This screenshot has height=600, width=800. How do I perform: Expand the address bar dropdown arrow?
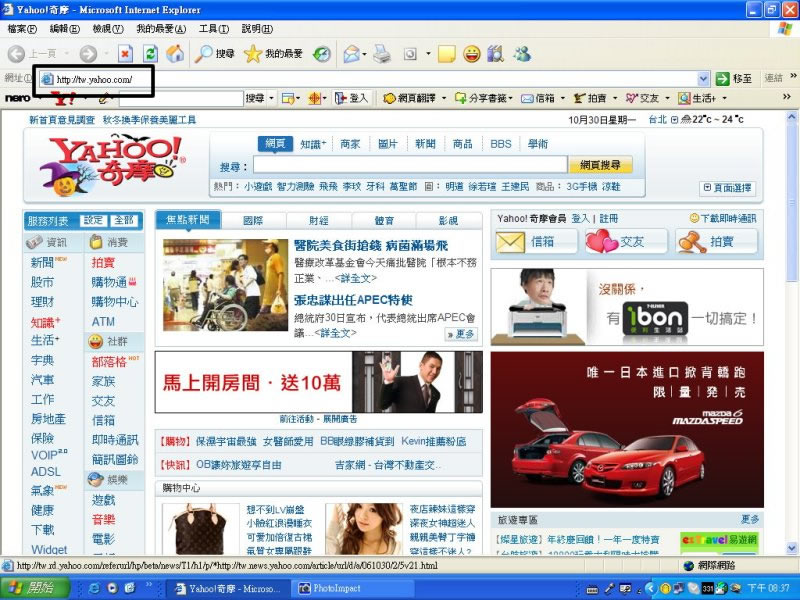703,79
